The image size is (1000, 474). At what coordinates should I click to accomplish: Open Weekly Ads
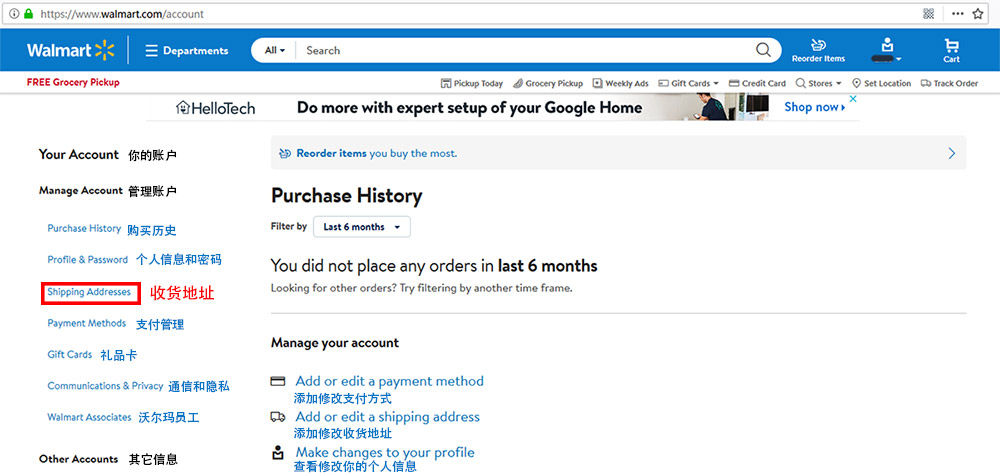tap(621, 83)
